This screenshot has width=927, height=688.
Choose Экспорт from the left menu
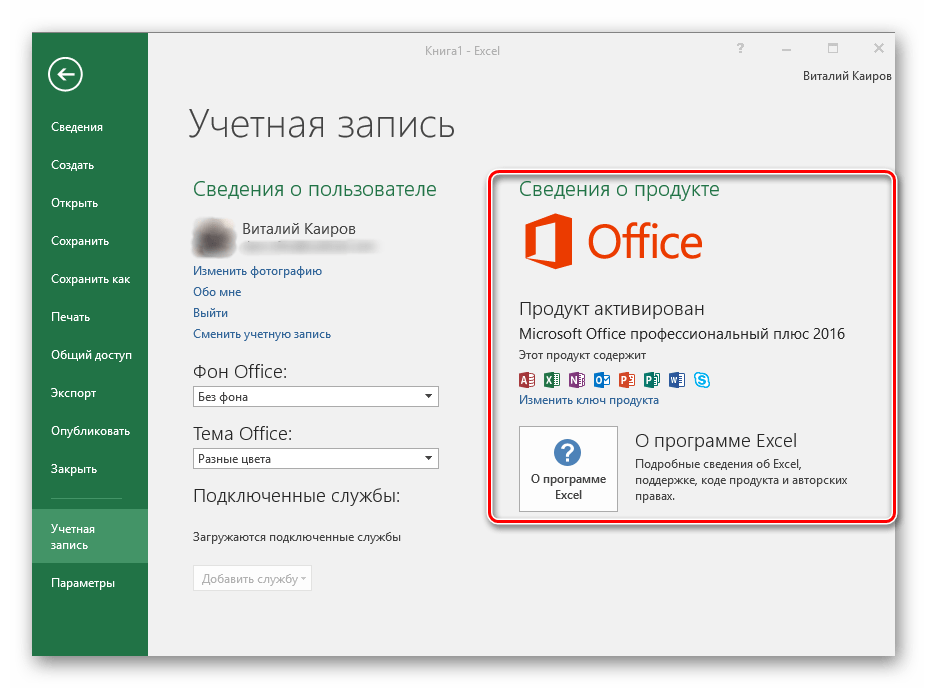point(74,393)
